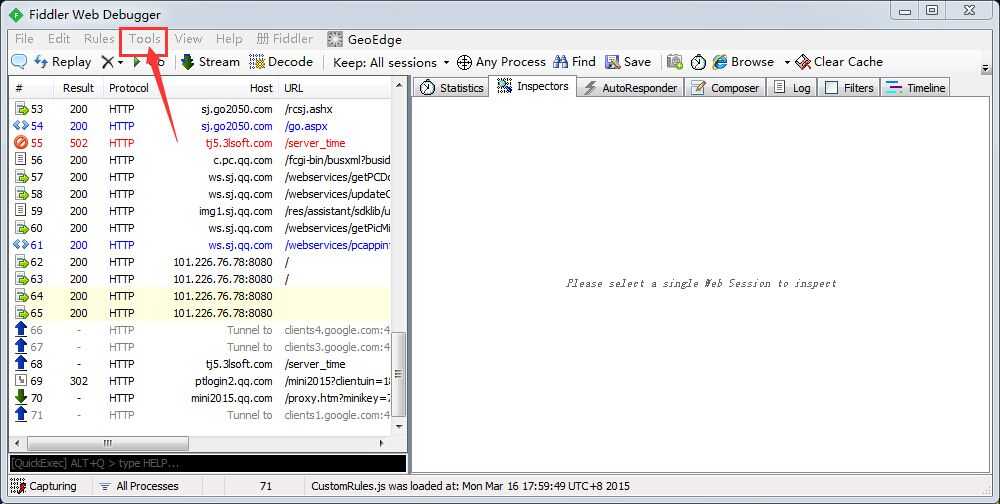Click the document icon of session 59
Screen dimensions: 1000x504
tap(20, 211)
